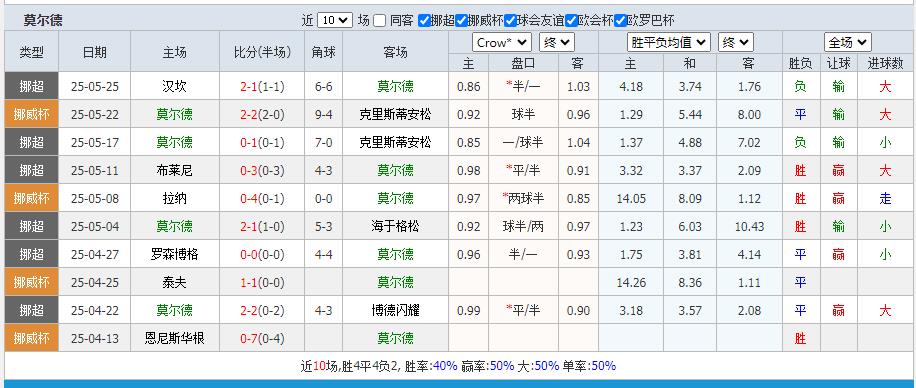Toggle the 同客 checkbox
The width and height of the screenshot is (916, 388).
tap(380, 20)
